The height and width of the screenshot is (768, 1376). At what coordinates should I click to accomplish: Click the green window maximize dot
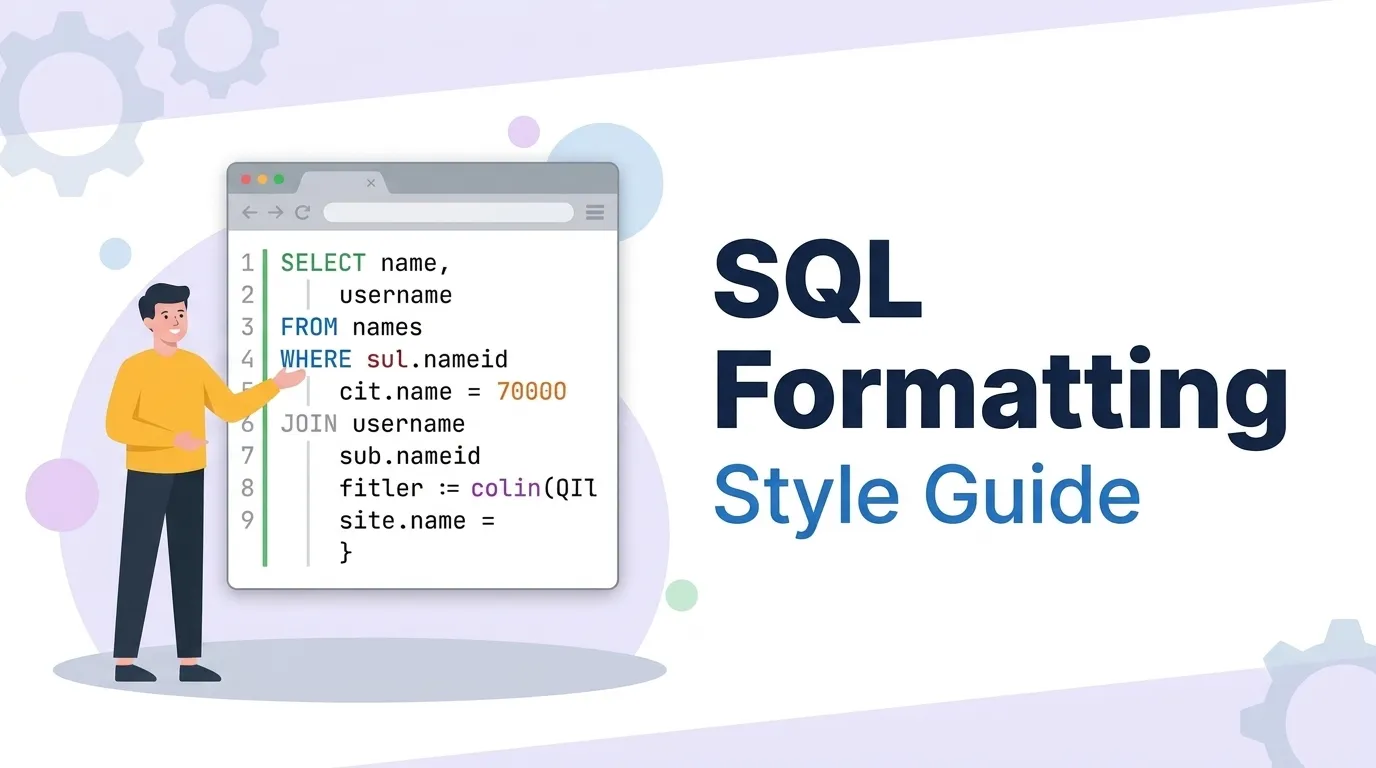pyautogui.click(x=279, y=179)
